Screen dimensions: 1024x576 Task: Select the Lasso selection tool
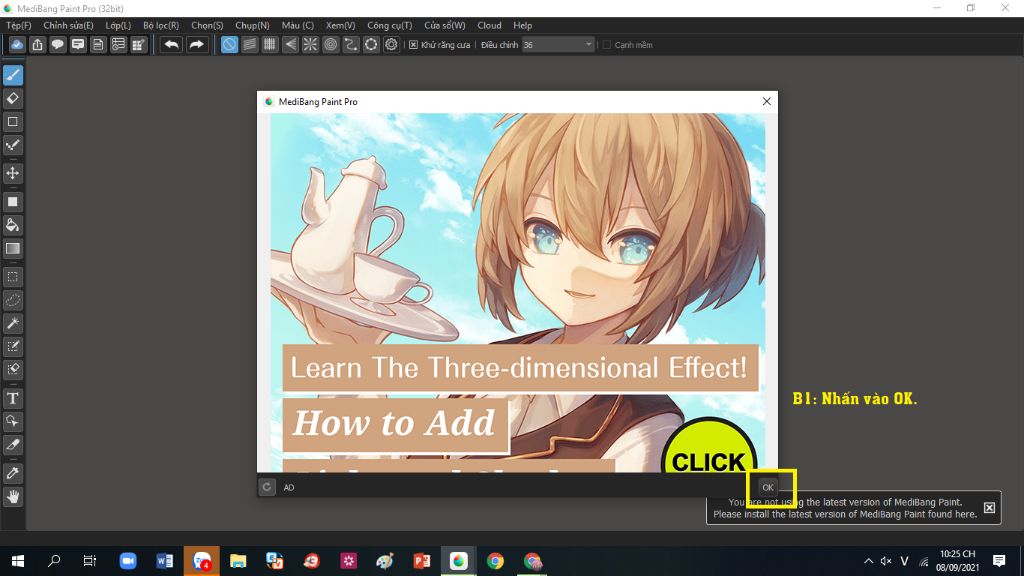pos(12,300)
